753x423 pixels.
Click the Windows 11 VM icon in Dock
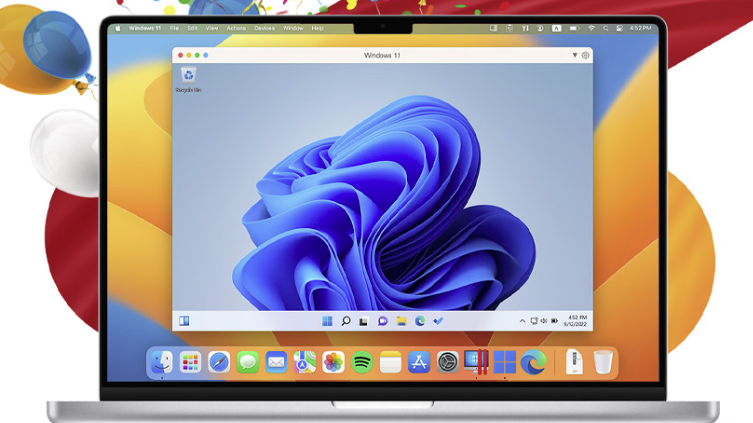click(x=505, y=362)
